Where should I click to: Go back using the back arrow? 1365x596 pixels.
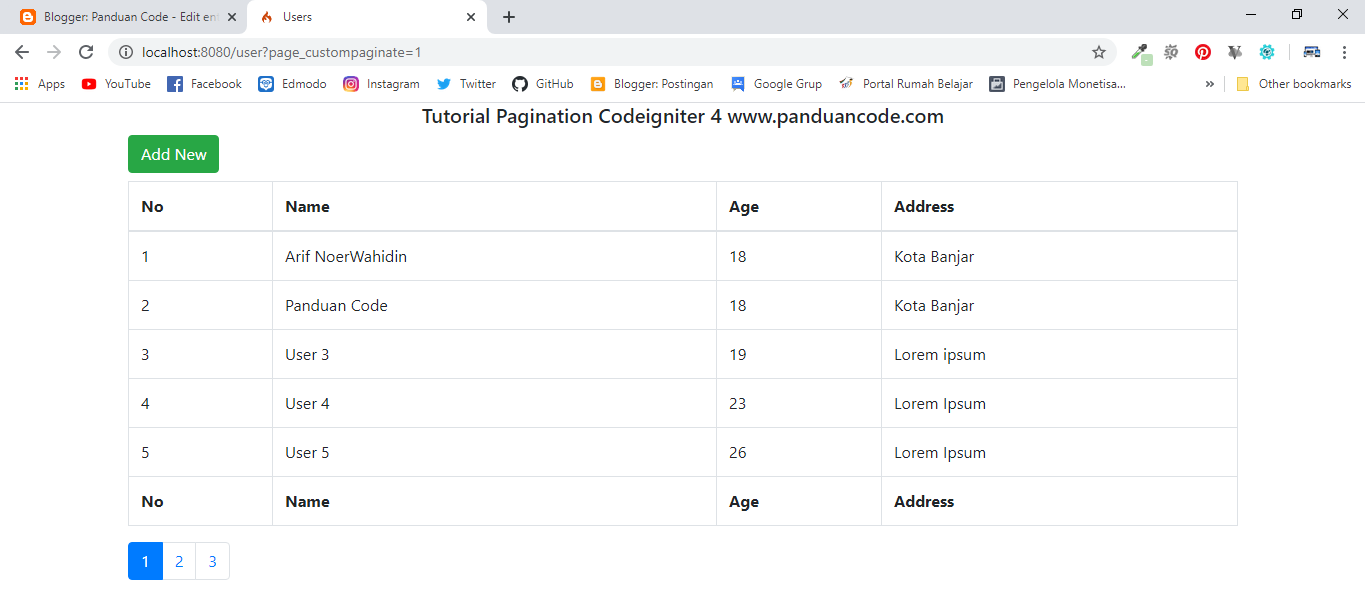tap(21, 51)
